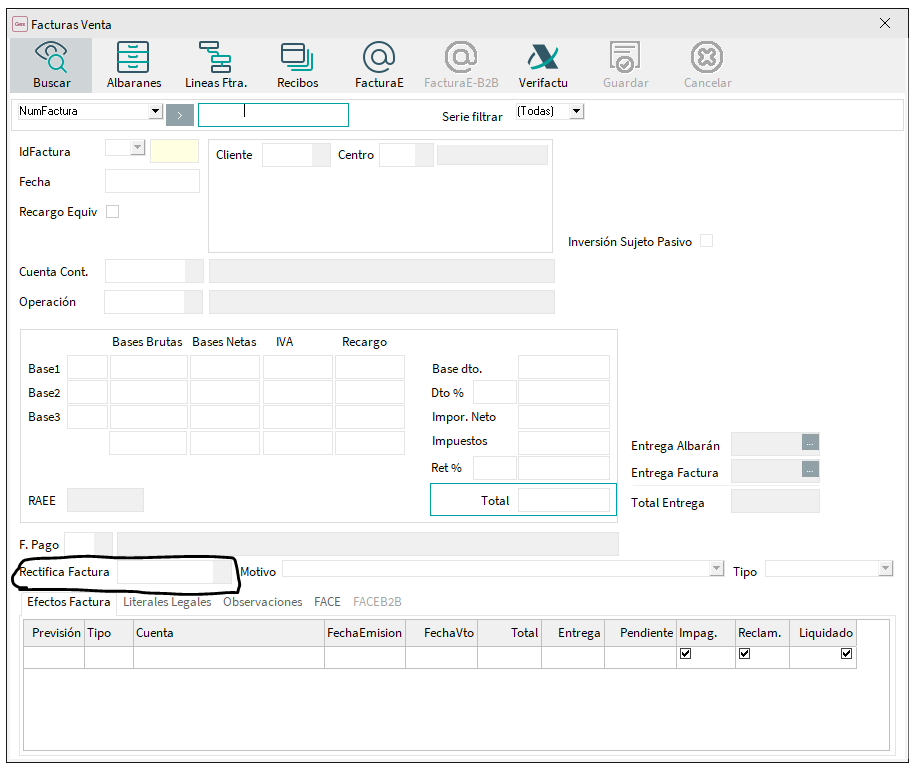Toggle the Reclam. checkbox in grid
913x772 pixels.
point(742,654)
